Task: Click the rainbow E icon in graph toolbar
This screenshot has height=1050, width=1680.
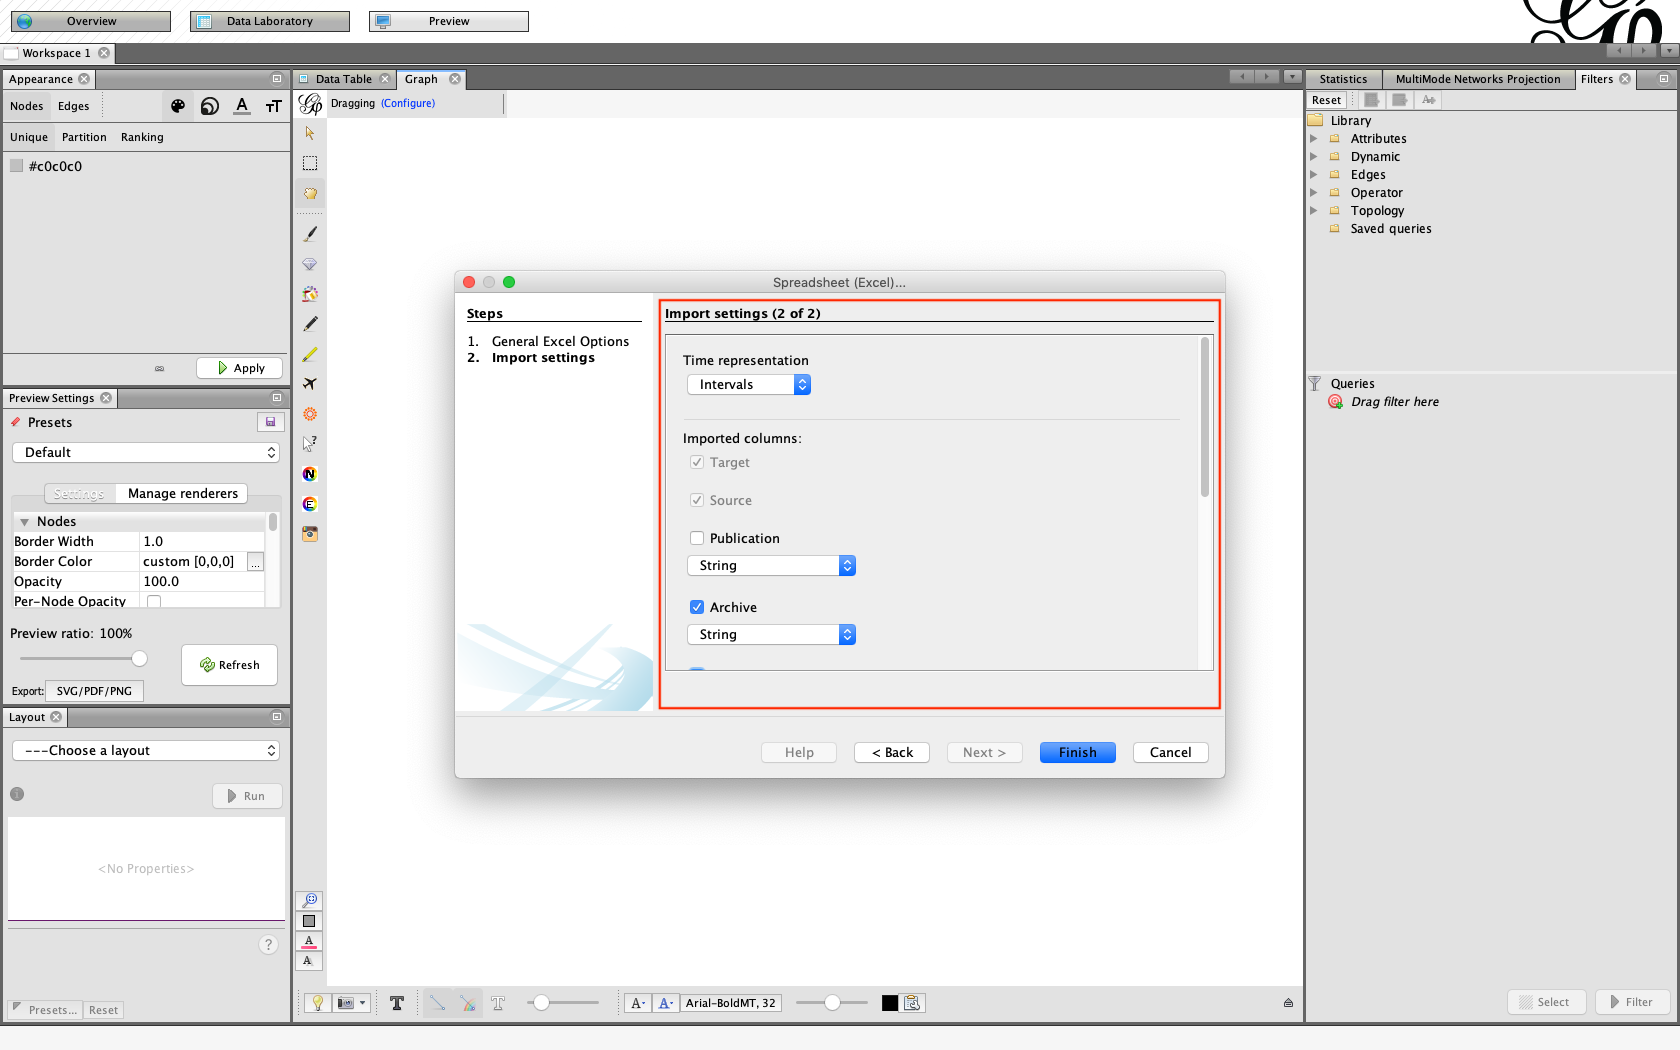Action: [310, 504]
